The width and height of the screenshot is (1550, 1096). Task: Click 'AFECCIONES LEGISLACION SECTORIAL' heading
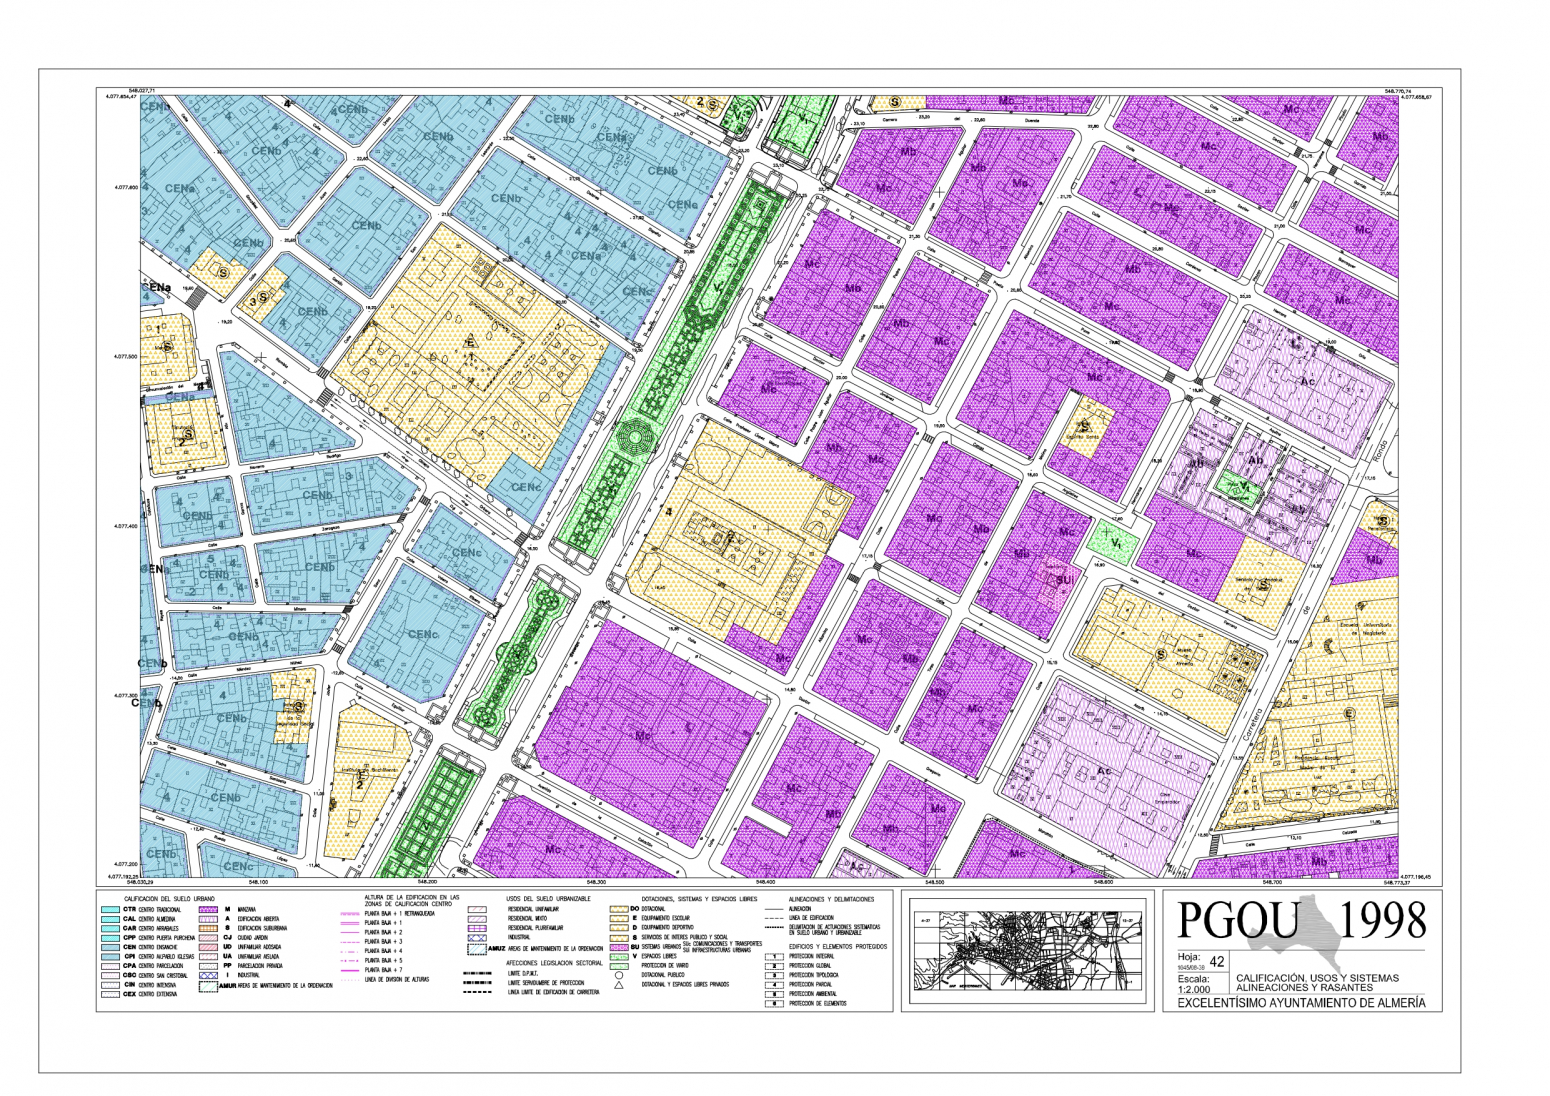pos(554,963)
